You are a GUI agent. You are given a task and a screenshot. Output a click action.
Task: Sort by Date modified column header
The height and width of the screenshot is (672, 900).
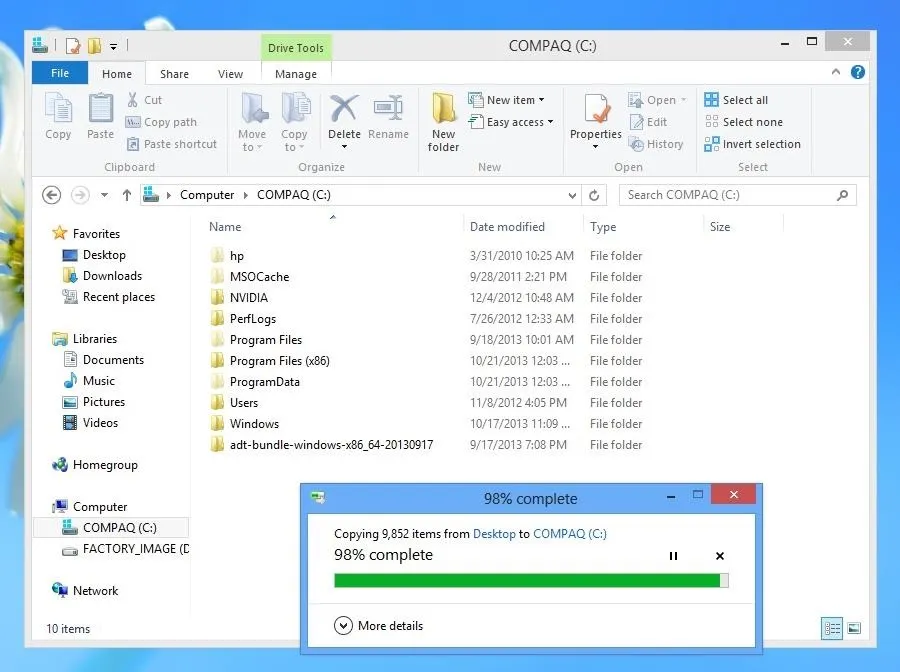(507, 227)
